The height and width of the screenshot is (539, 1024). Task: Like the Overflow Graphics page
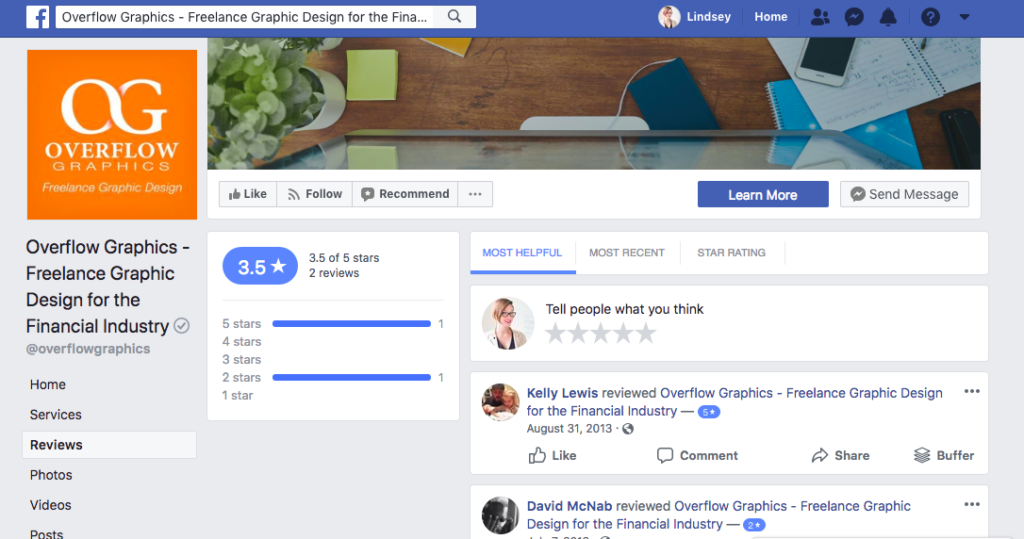point(248,194)
